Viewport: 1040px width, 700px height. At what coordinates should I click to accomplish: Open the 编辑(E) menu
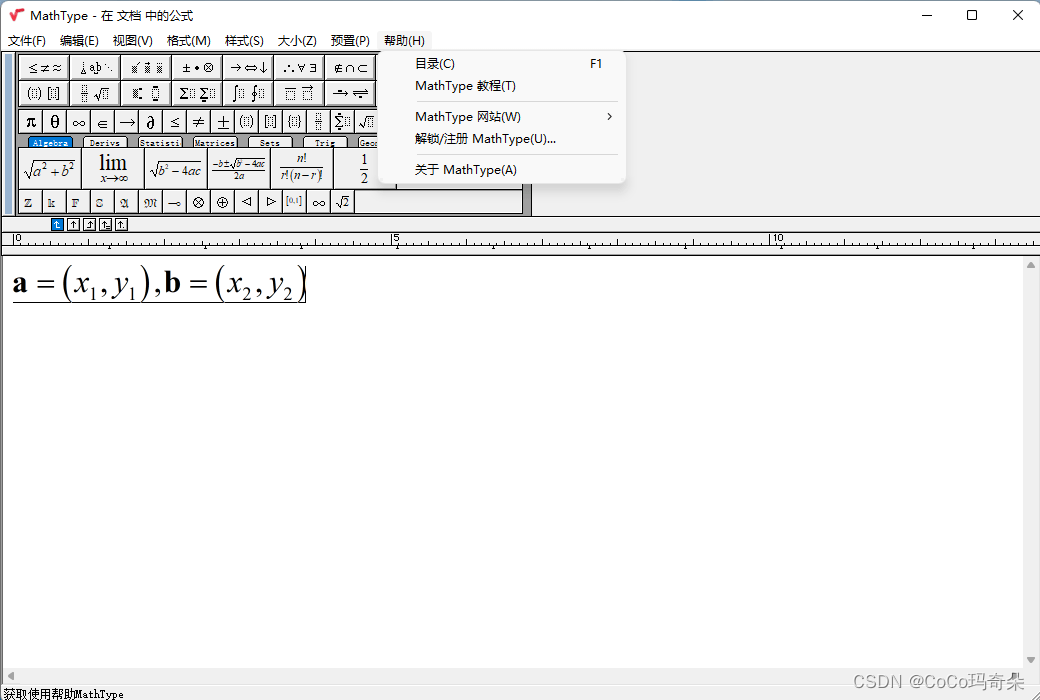79,40
